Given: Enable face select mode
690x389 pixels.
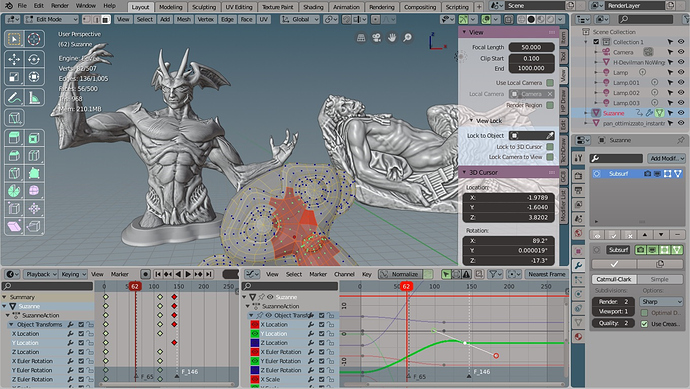Looking at the screenshot, I should pyautogui.click(x=106, y=19).
